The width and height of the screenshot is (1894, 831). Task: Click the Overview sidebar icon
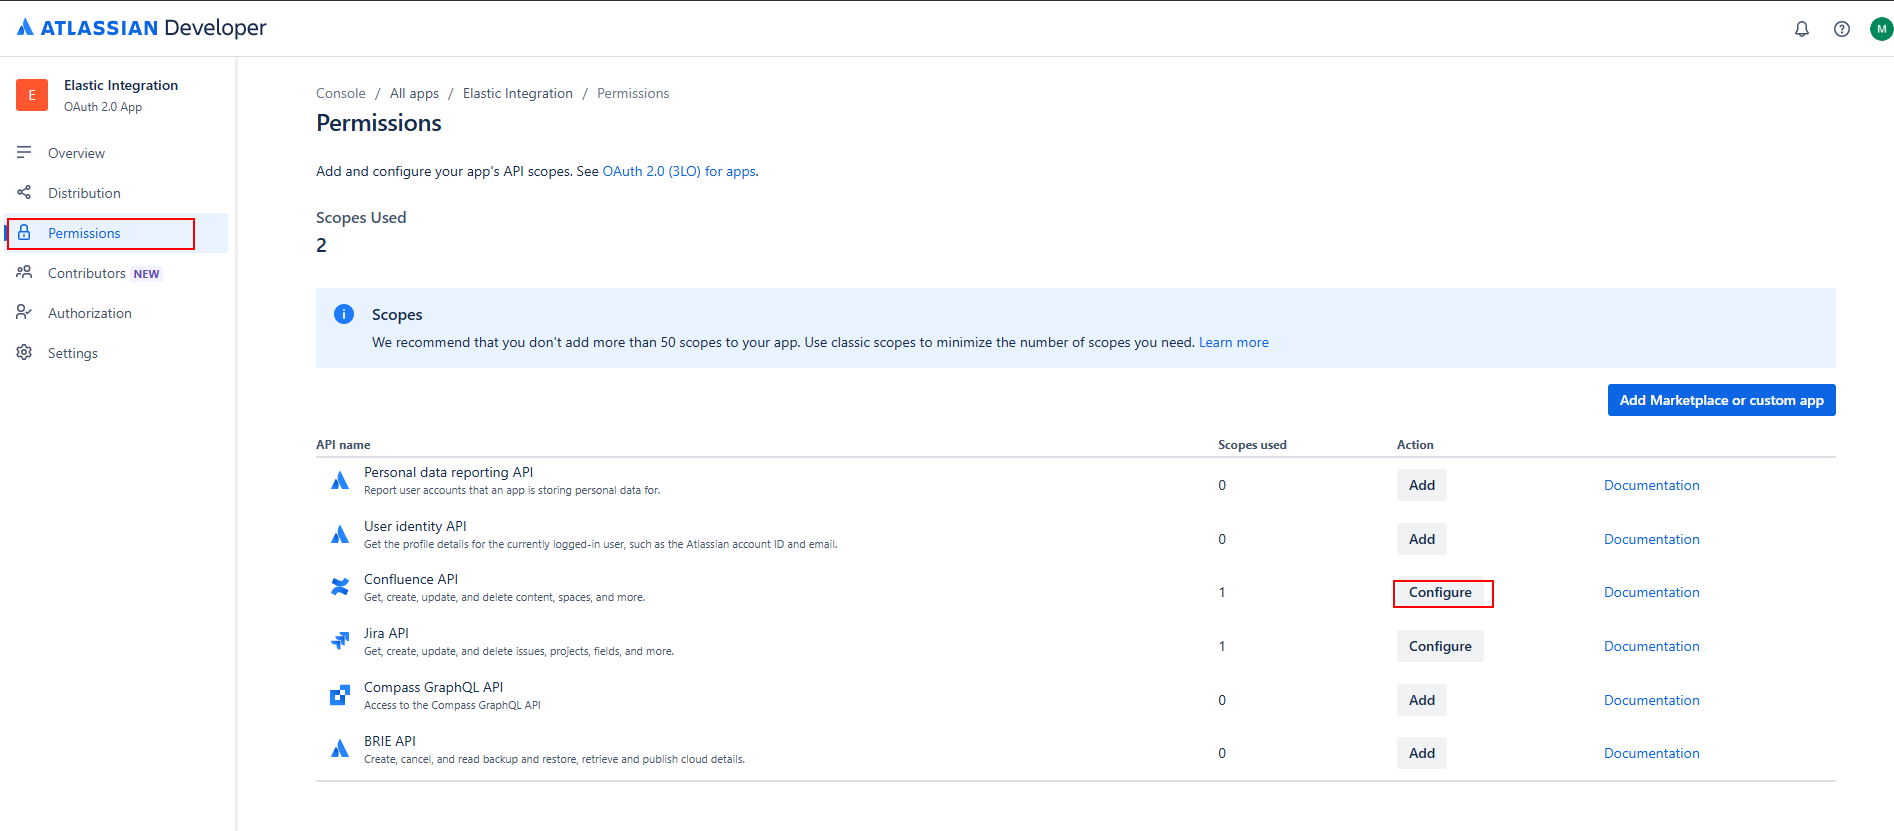(24, 153)
